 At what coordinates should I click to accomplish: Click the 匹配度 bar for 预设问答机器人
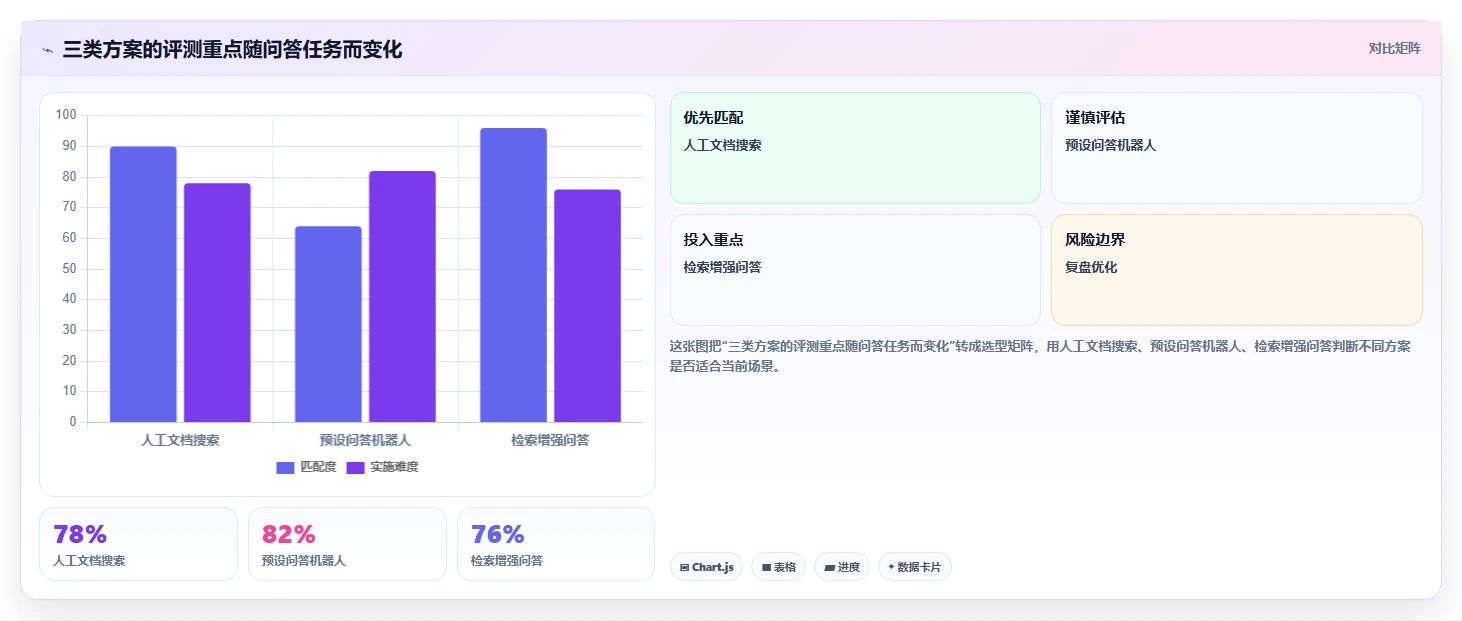click(x=328, y=324)
